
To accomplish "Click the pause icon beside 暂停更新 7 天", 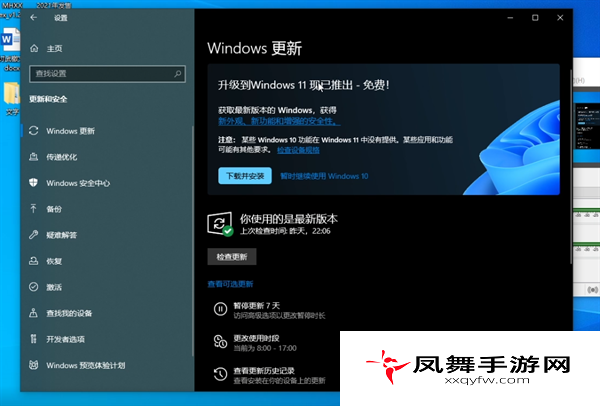I will coord(220,309).
